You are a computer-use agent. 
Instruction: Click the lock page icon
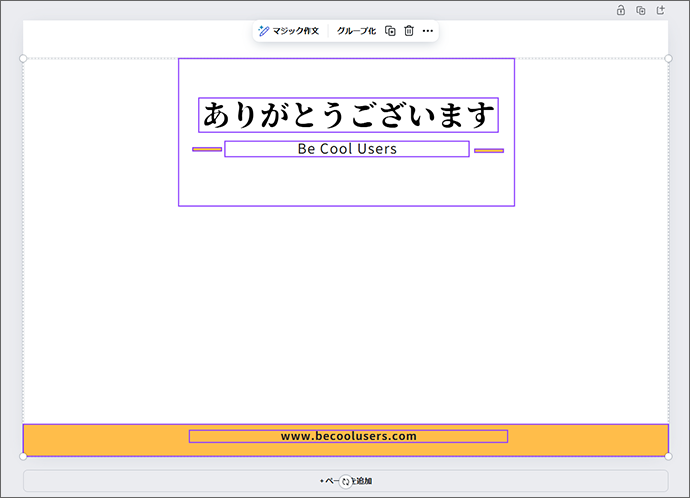(x=620, y=10)
